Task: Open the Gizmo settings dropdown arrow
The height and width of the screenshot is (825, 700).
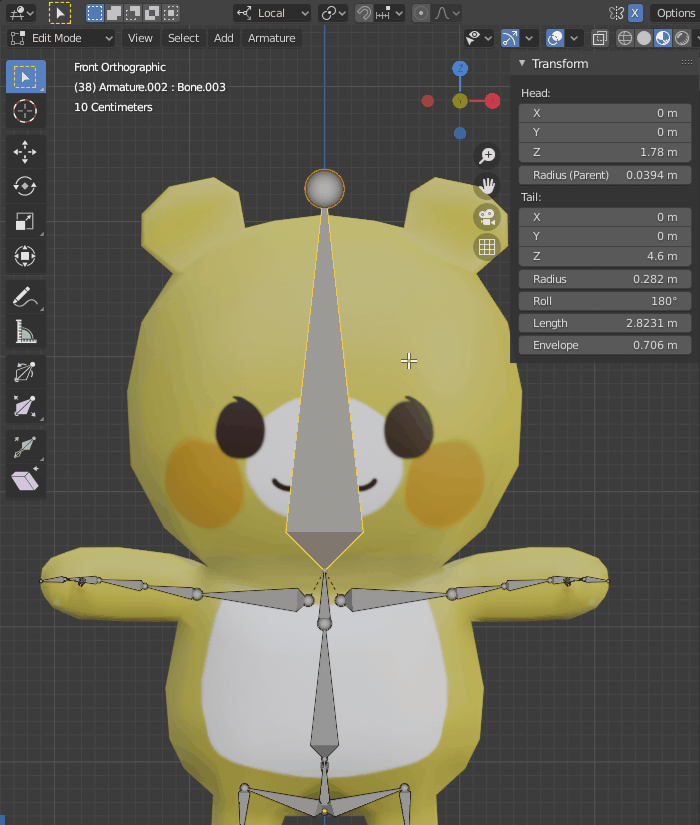Action: (x=529, y=38)
